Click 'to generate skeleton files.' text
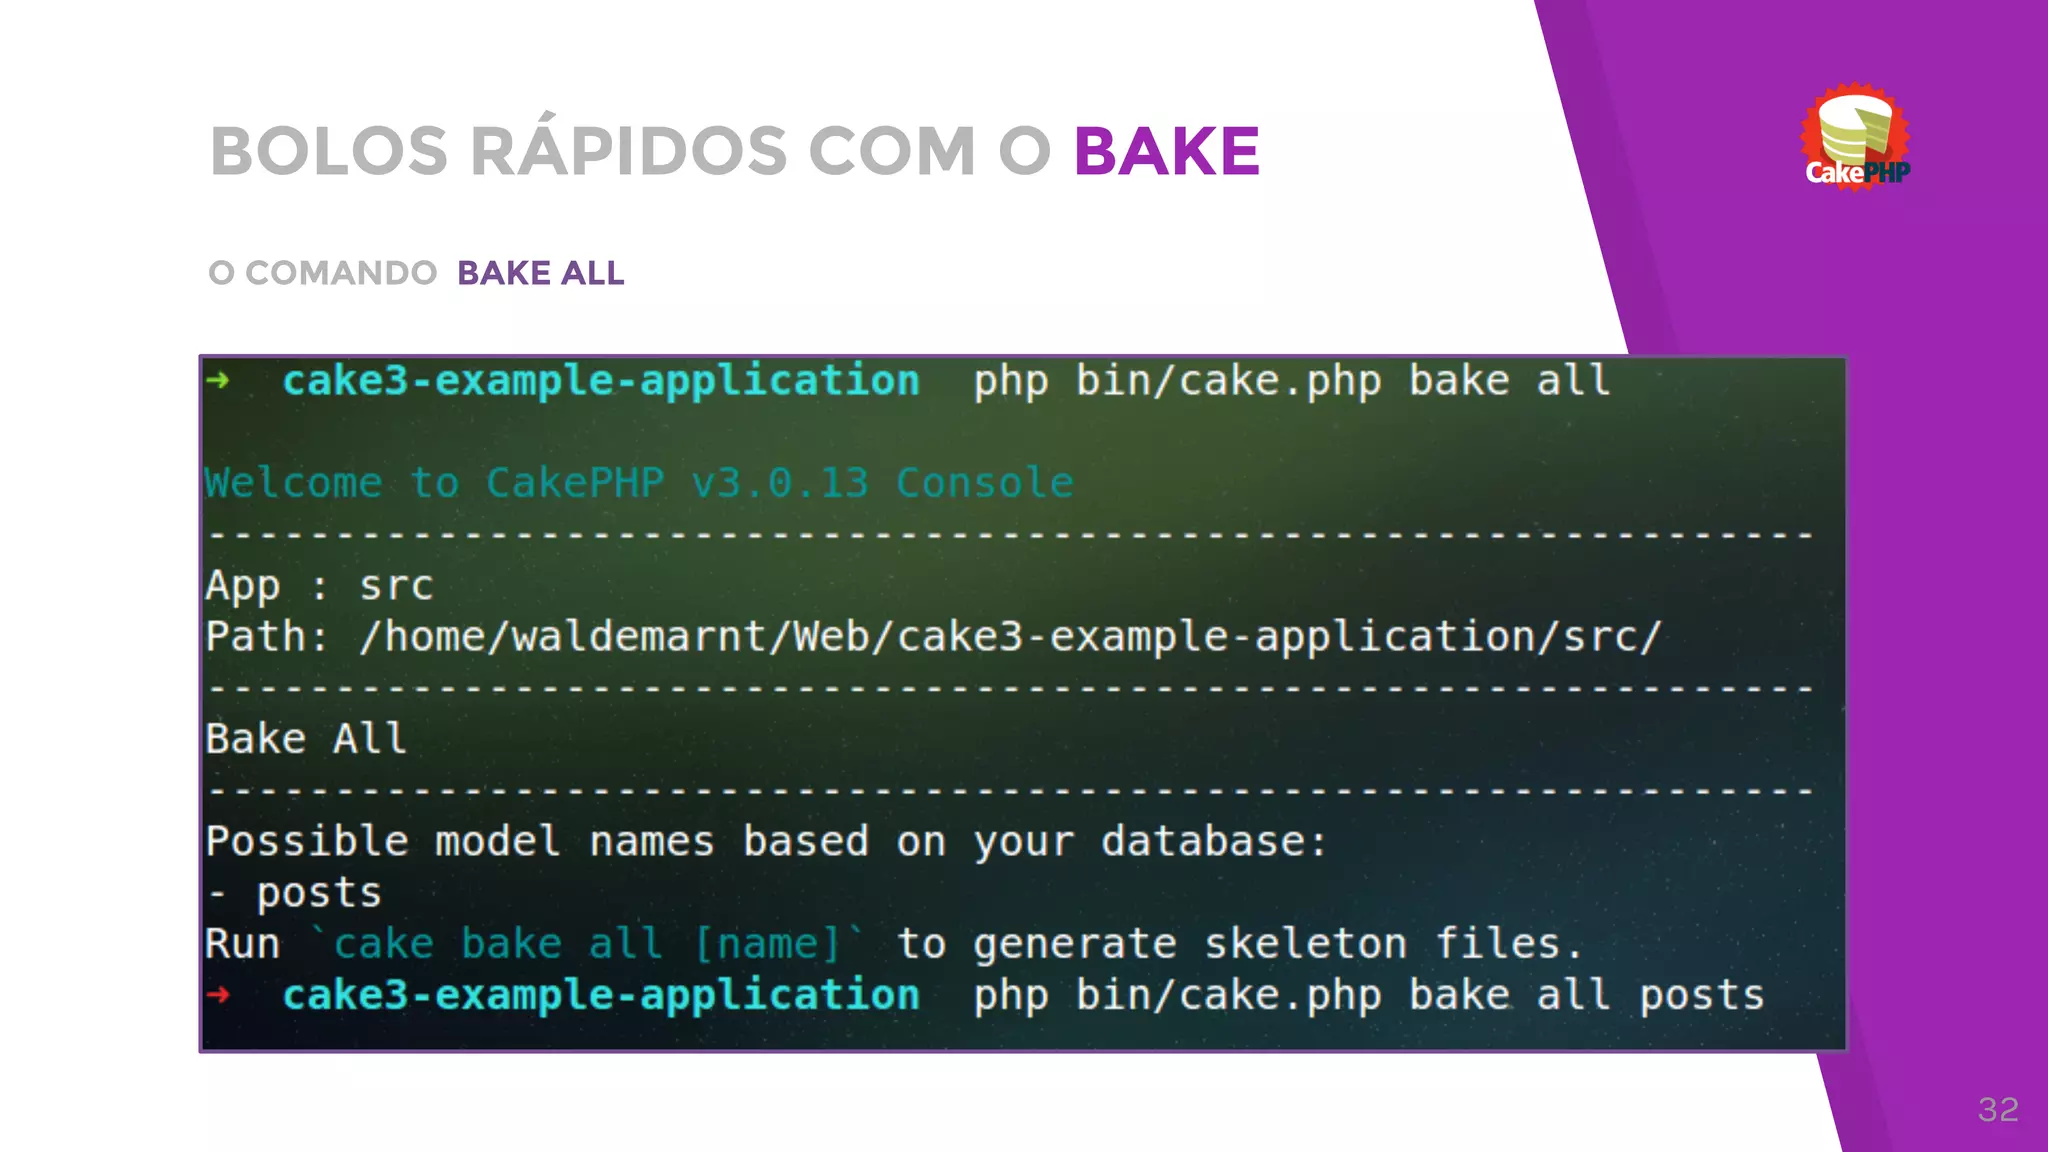The width and height of the screenshot is (2048, 1152). pos(1240,944)
